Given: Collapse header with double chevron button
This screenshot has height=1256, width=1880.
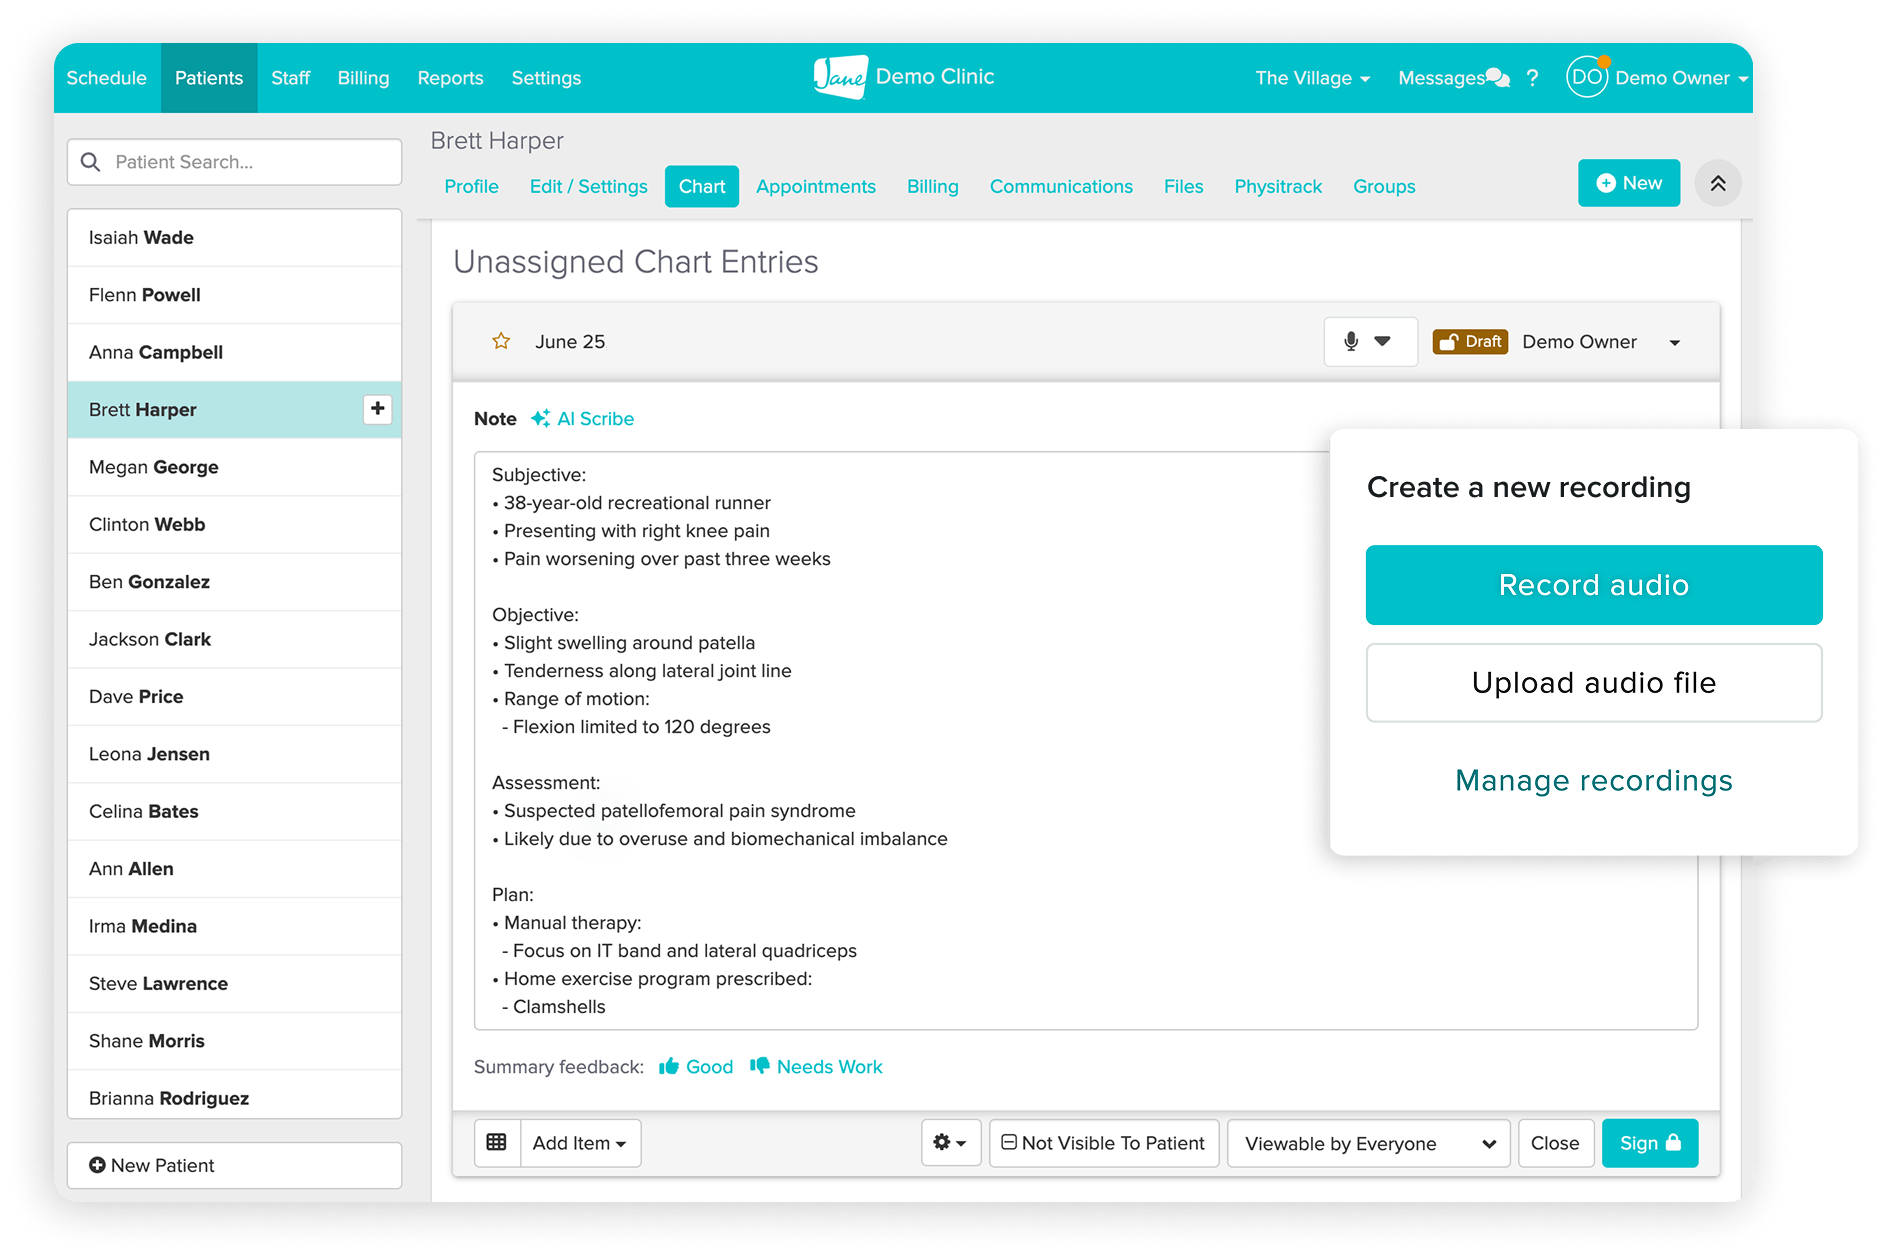Looking at the screenshot, I should tap(1717, 184).
